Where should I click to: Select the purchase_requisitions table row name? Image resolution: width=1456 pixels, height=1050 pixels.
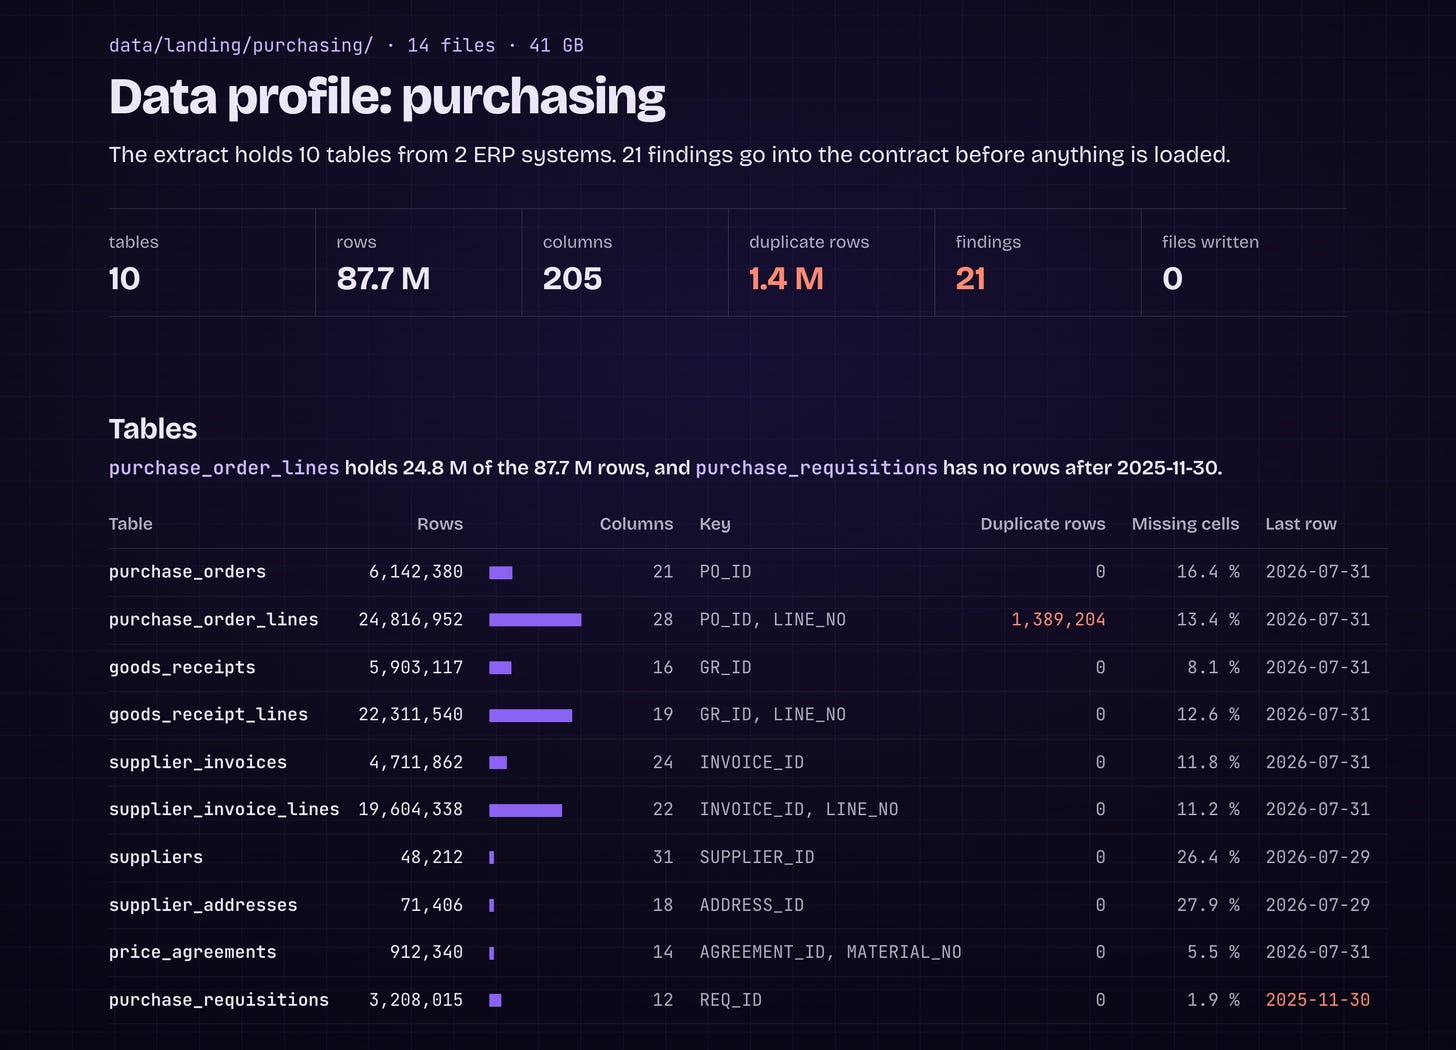(x=219, y=1000)
